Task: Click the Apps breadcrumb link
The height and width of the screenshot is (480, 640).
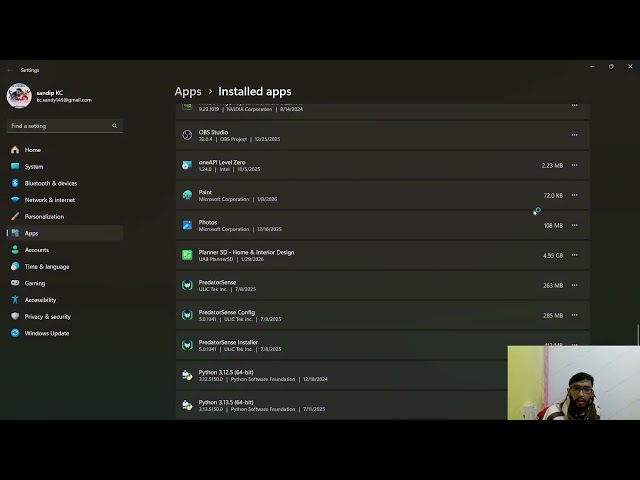Action: click(188, 91)
